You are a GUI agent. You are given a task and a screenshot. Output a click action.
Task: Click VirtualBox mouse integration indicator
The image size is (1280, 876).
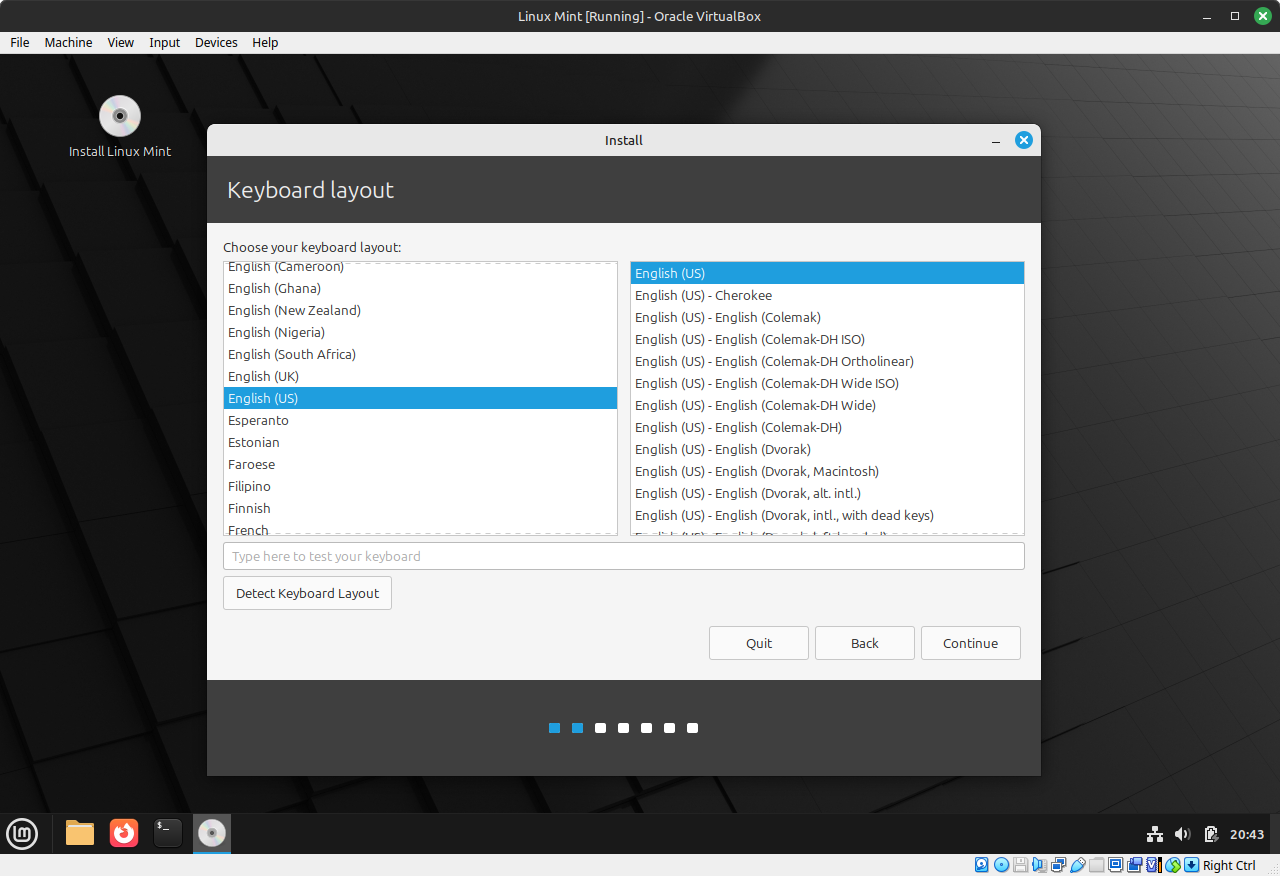(1173, 865)
